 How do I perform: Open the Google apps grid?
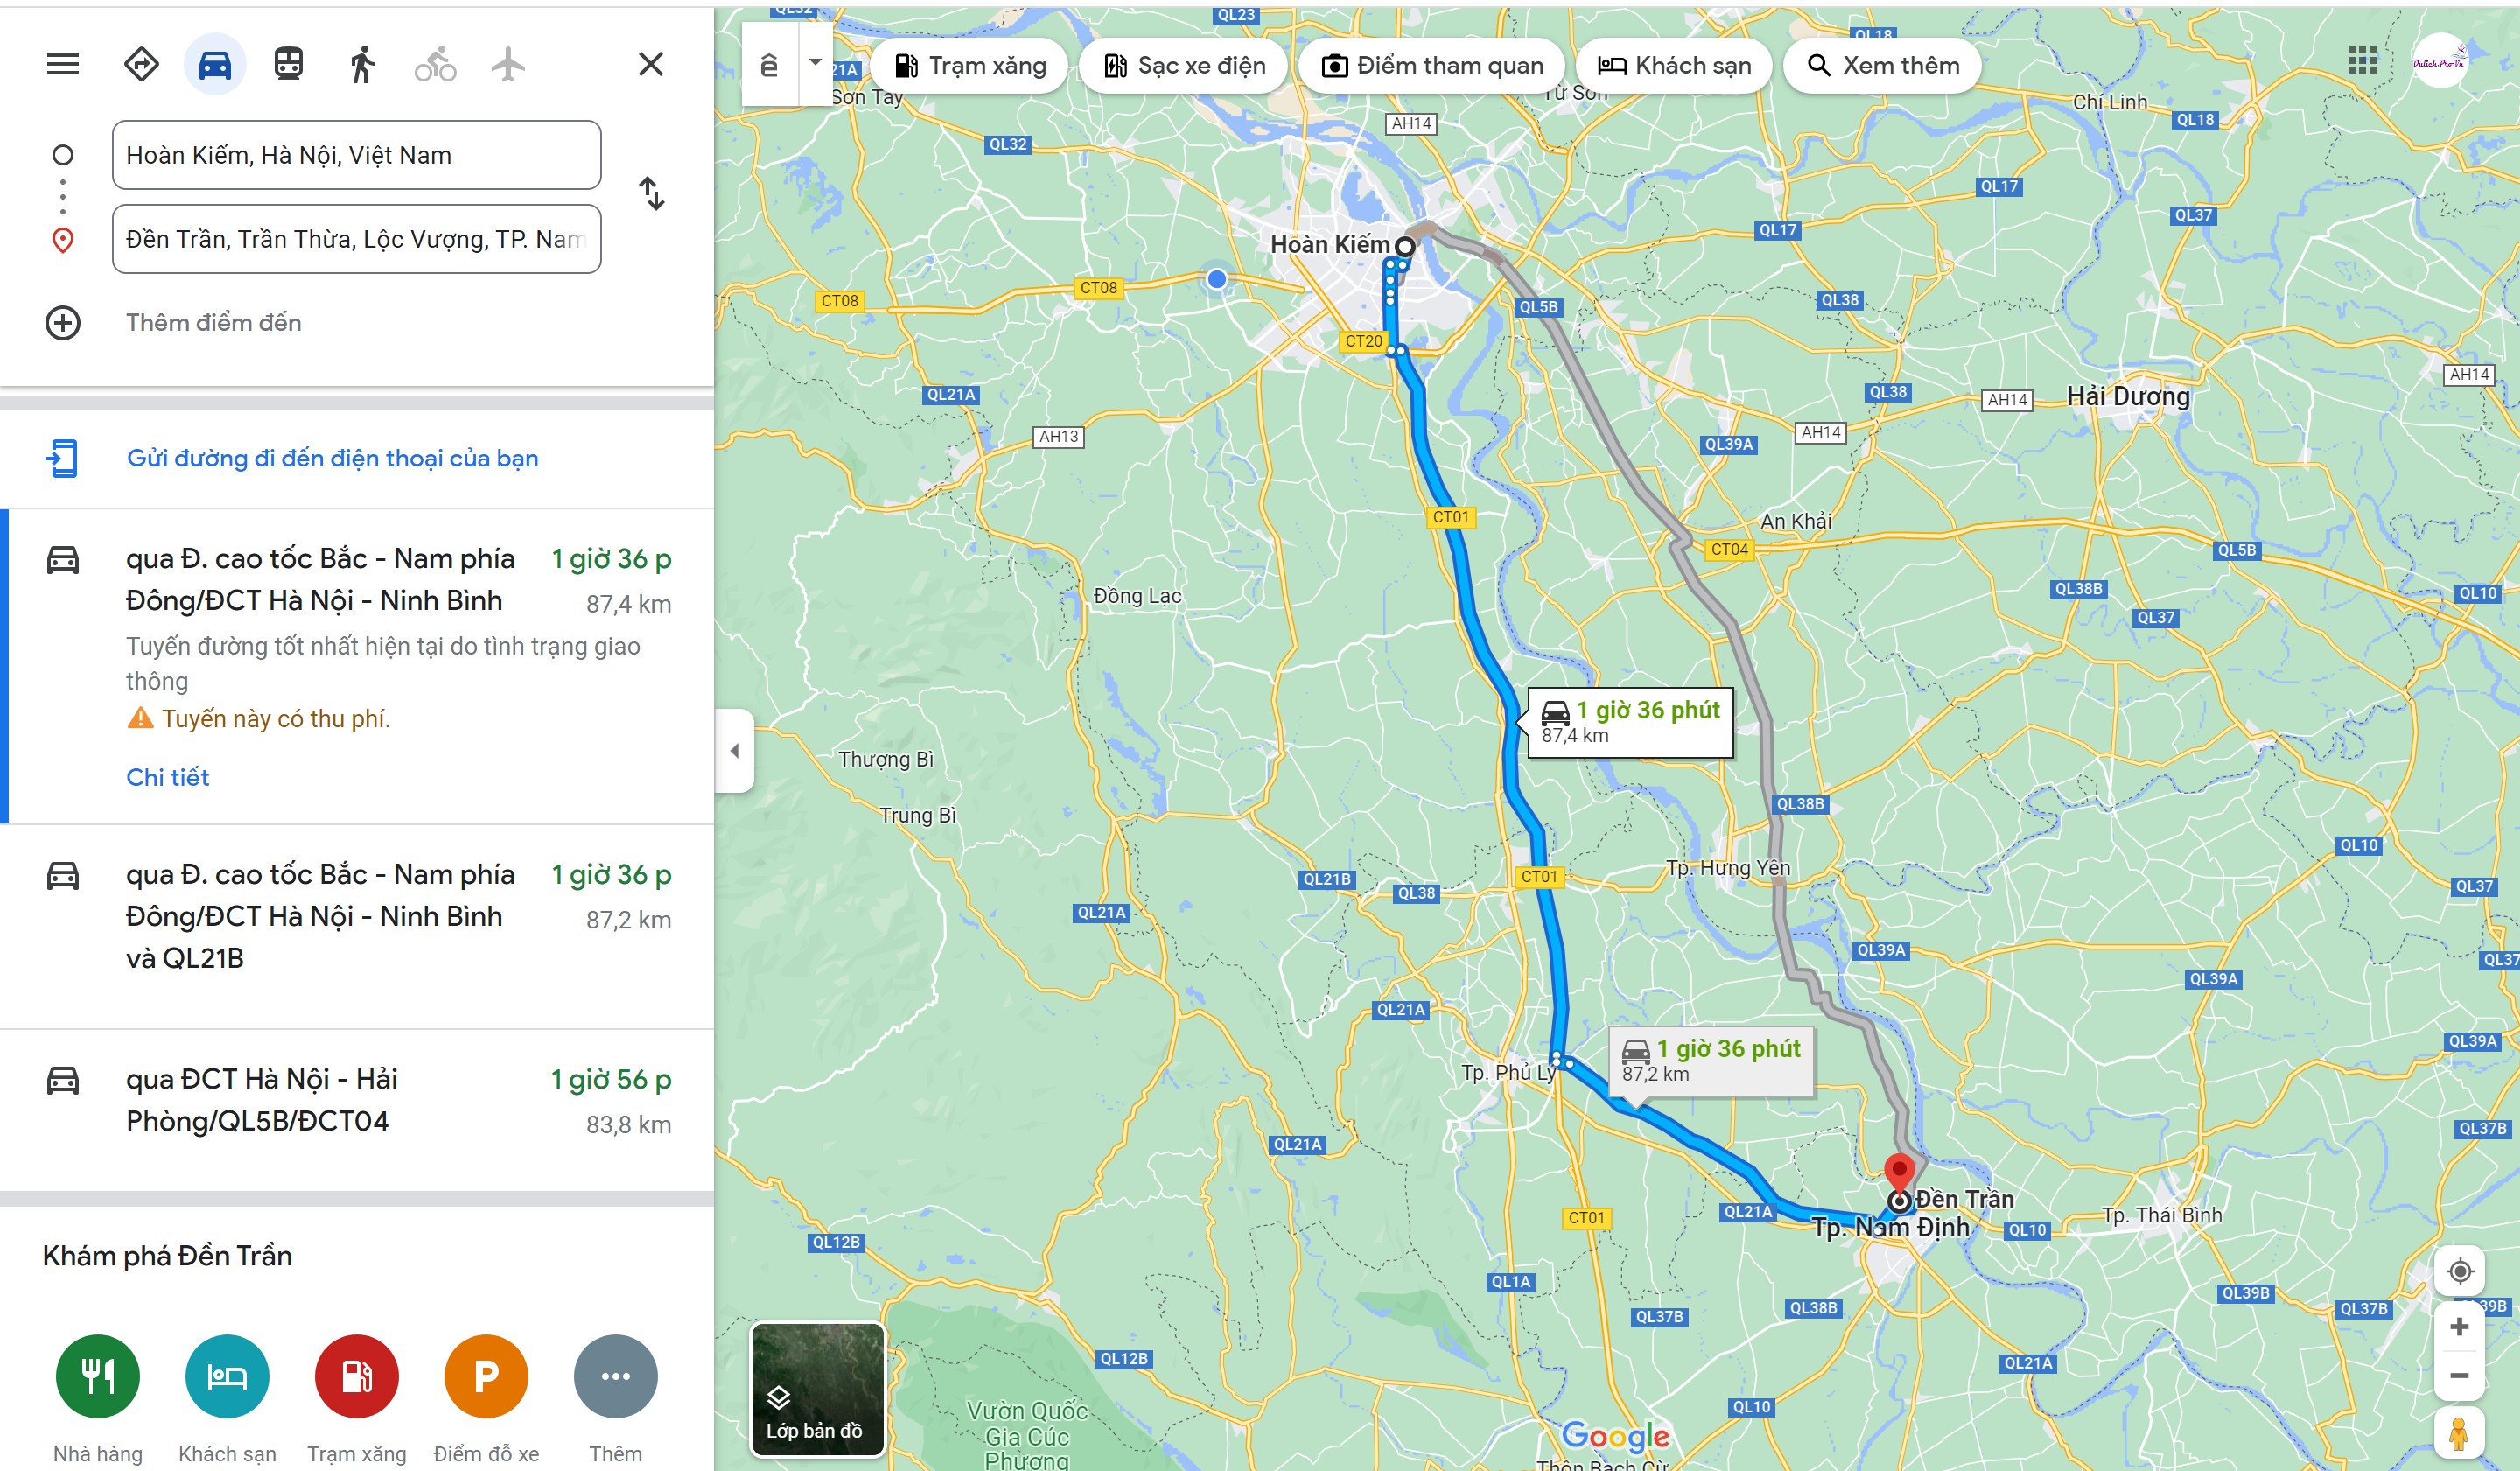2361,61
